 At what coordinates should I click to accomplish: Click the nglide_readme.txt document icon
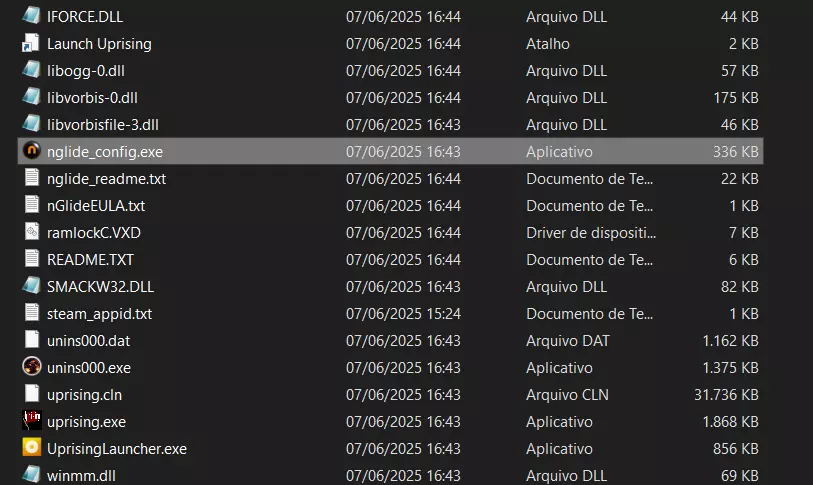coord(32,177)
